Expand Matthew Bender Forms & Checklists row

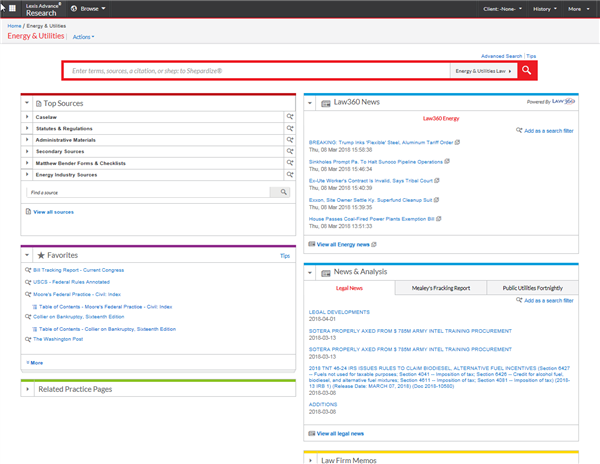click(x=27, y=163)
